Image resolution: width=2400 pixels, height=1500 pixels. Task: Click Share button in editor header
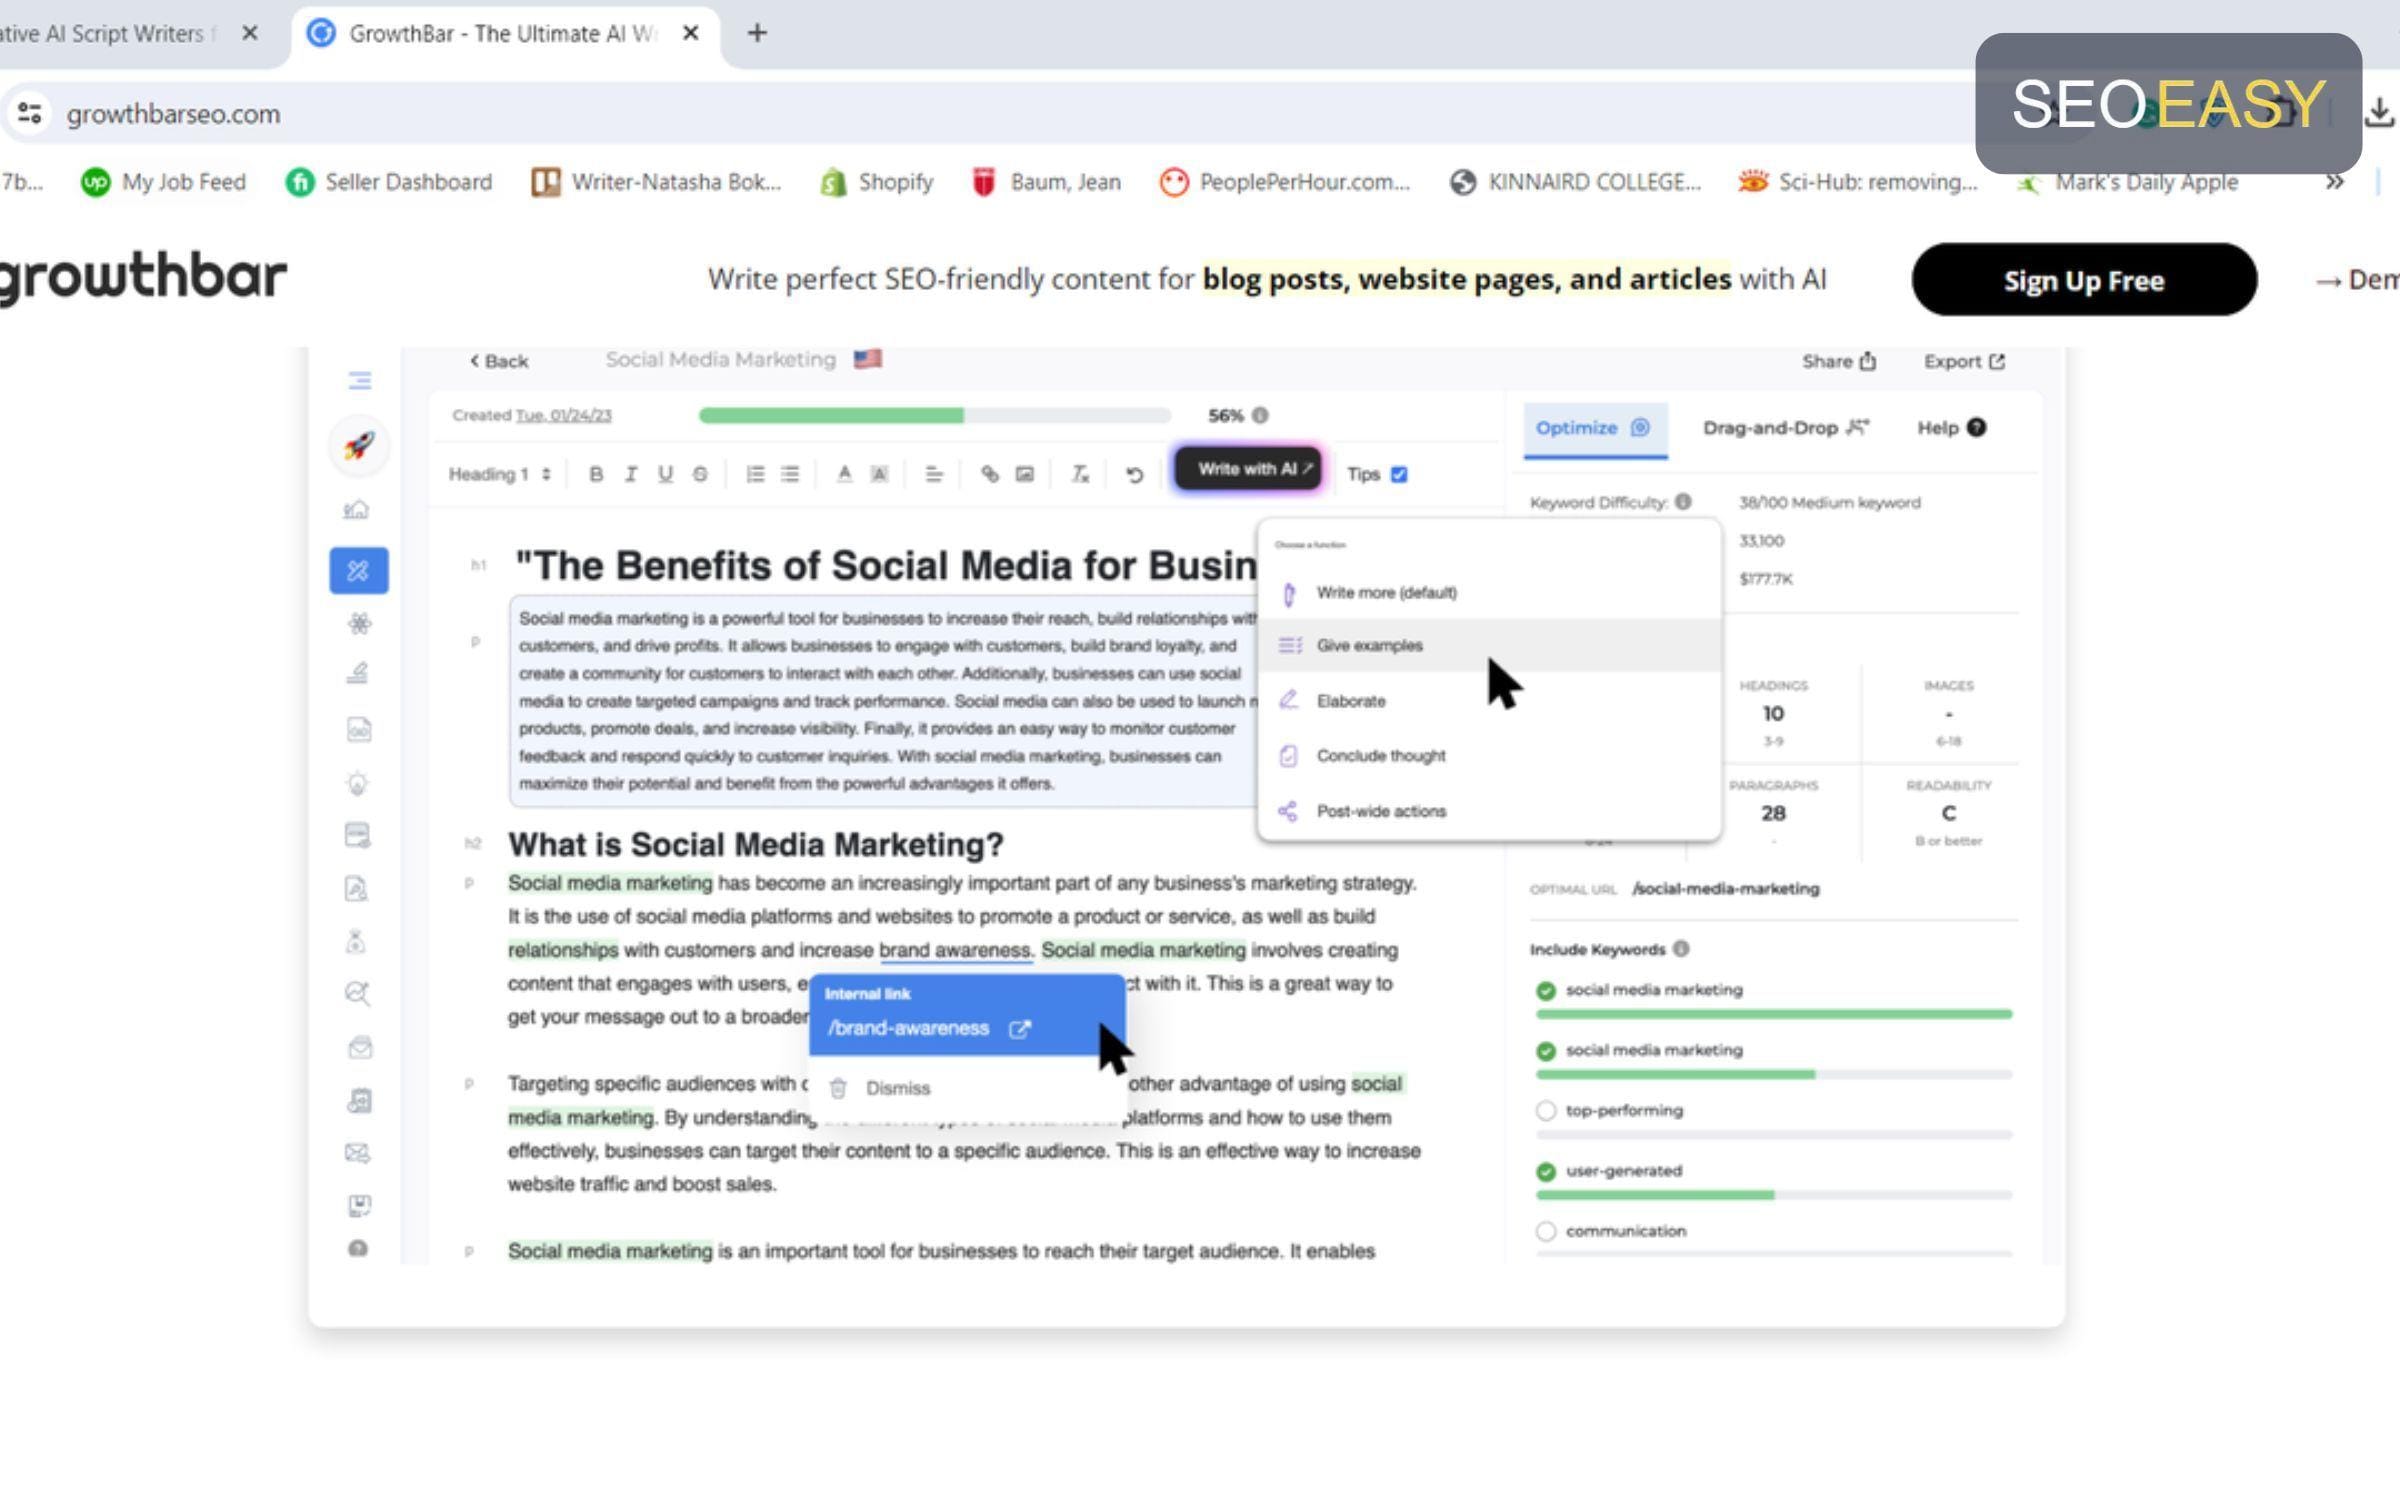tap(1839, 361)
